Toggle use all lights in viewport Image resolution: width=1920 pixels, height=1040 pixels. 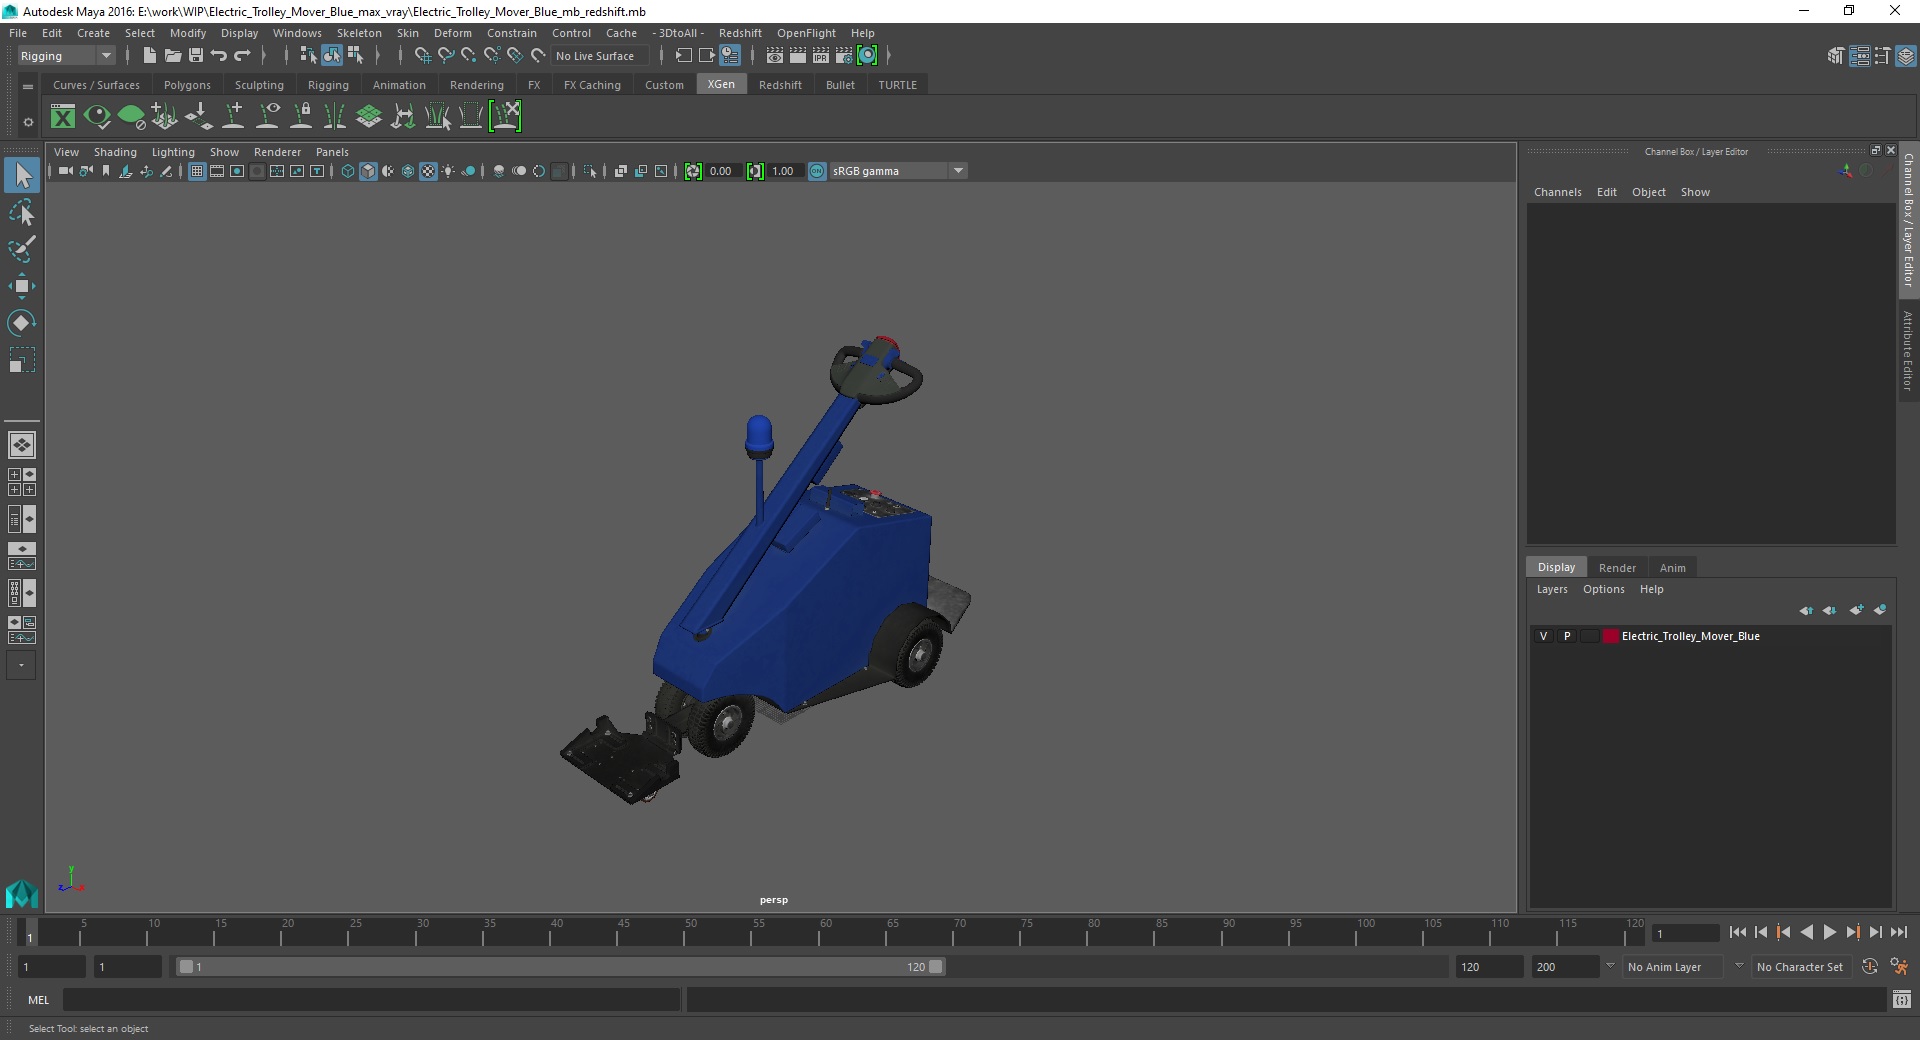pos(448,171)
